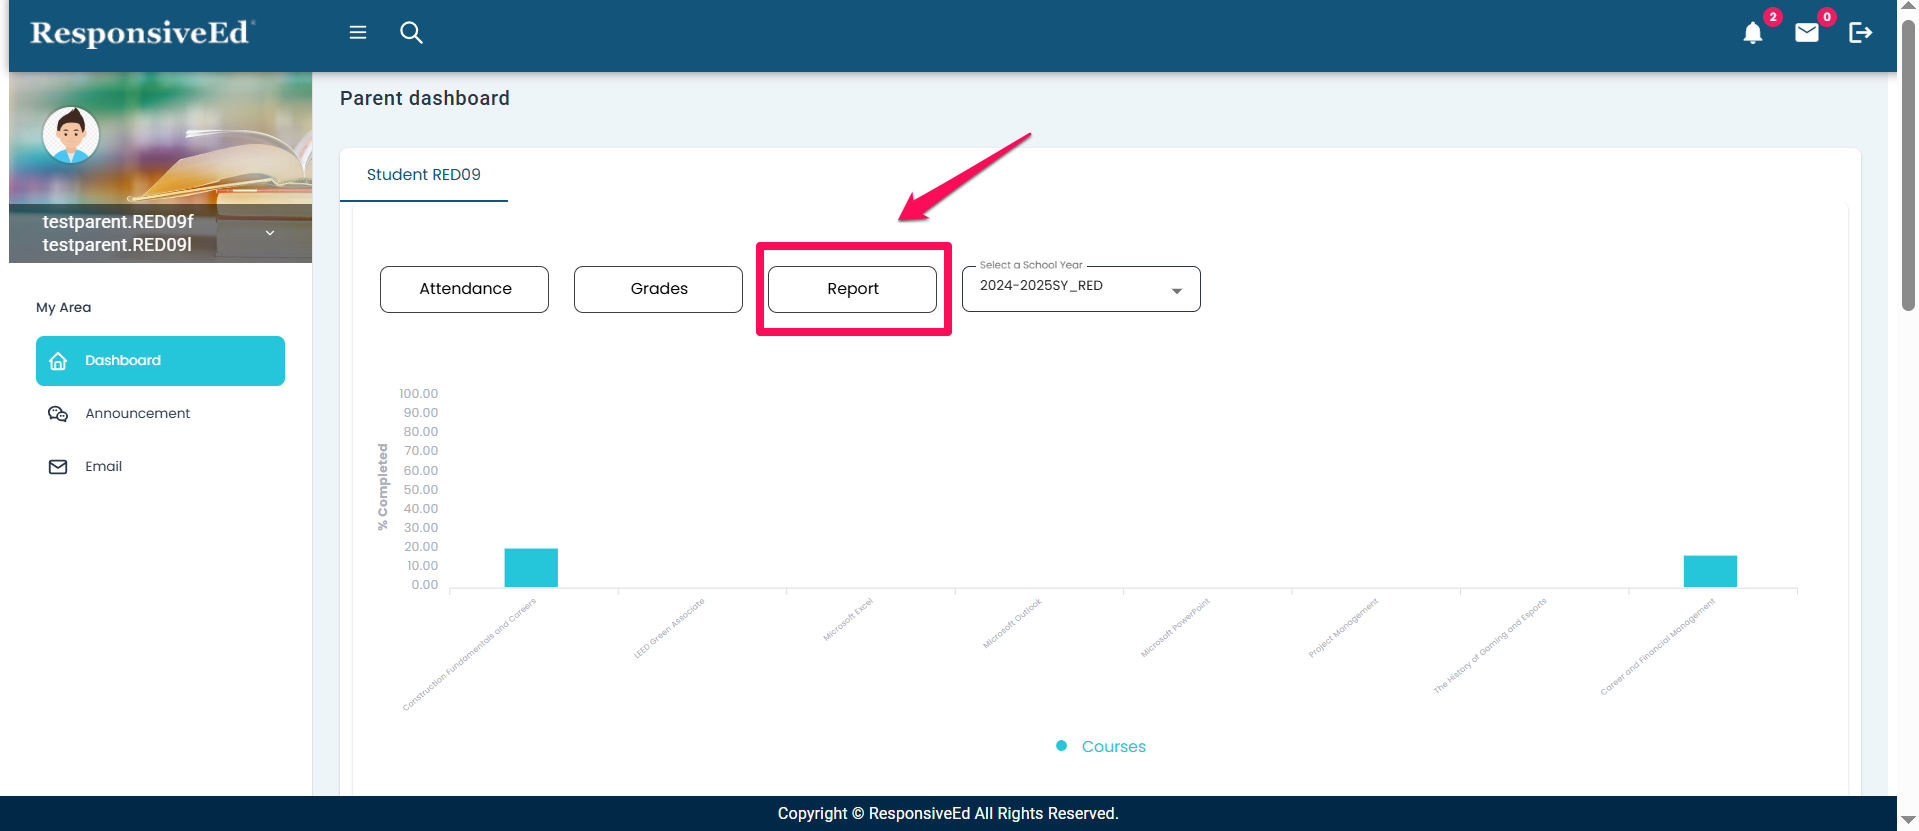Click the school year dropdown arrow
The height and width of the screenshot is (831, 1919).
pos(1177,291)
